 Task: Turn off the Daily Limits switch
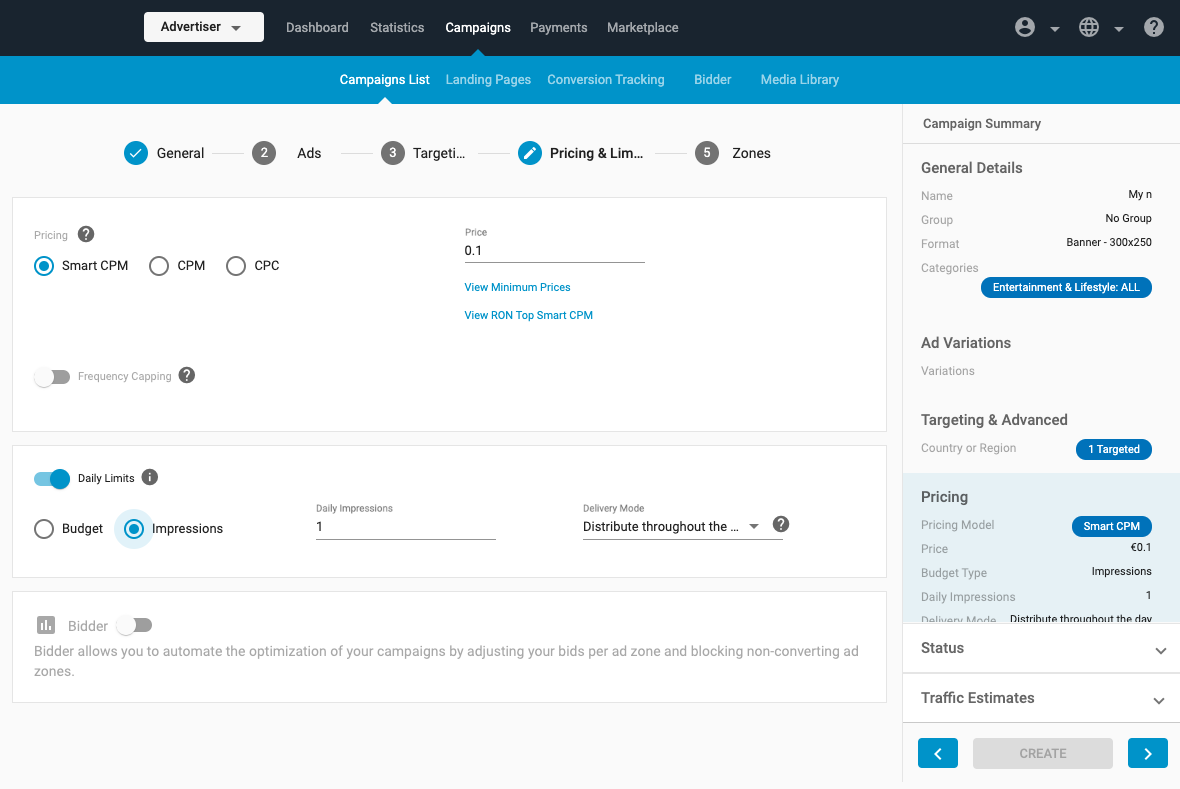coord(52,478)
